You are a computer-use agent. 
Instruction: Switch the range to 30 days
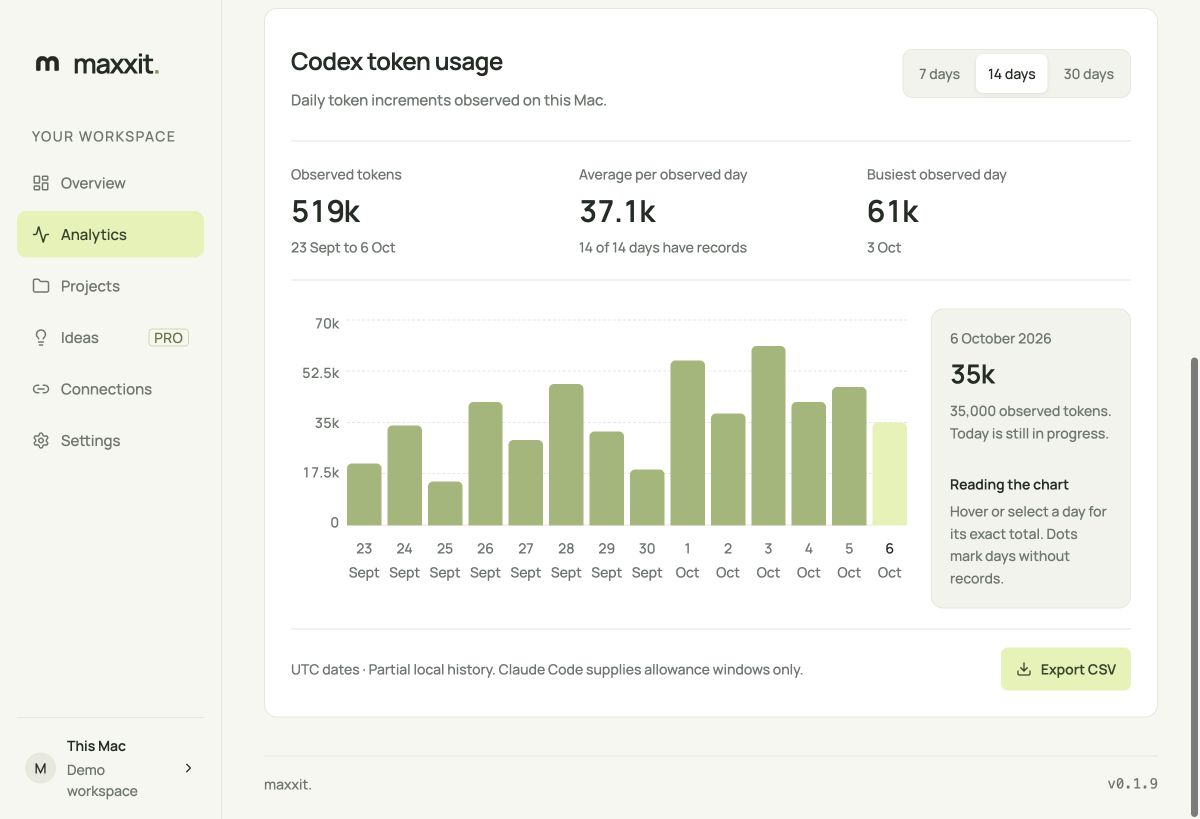(x=1088, y=74)
